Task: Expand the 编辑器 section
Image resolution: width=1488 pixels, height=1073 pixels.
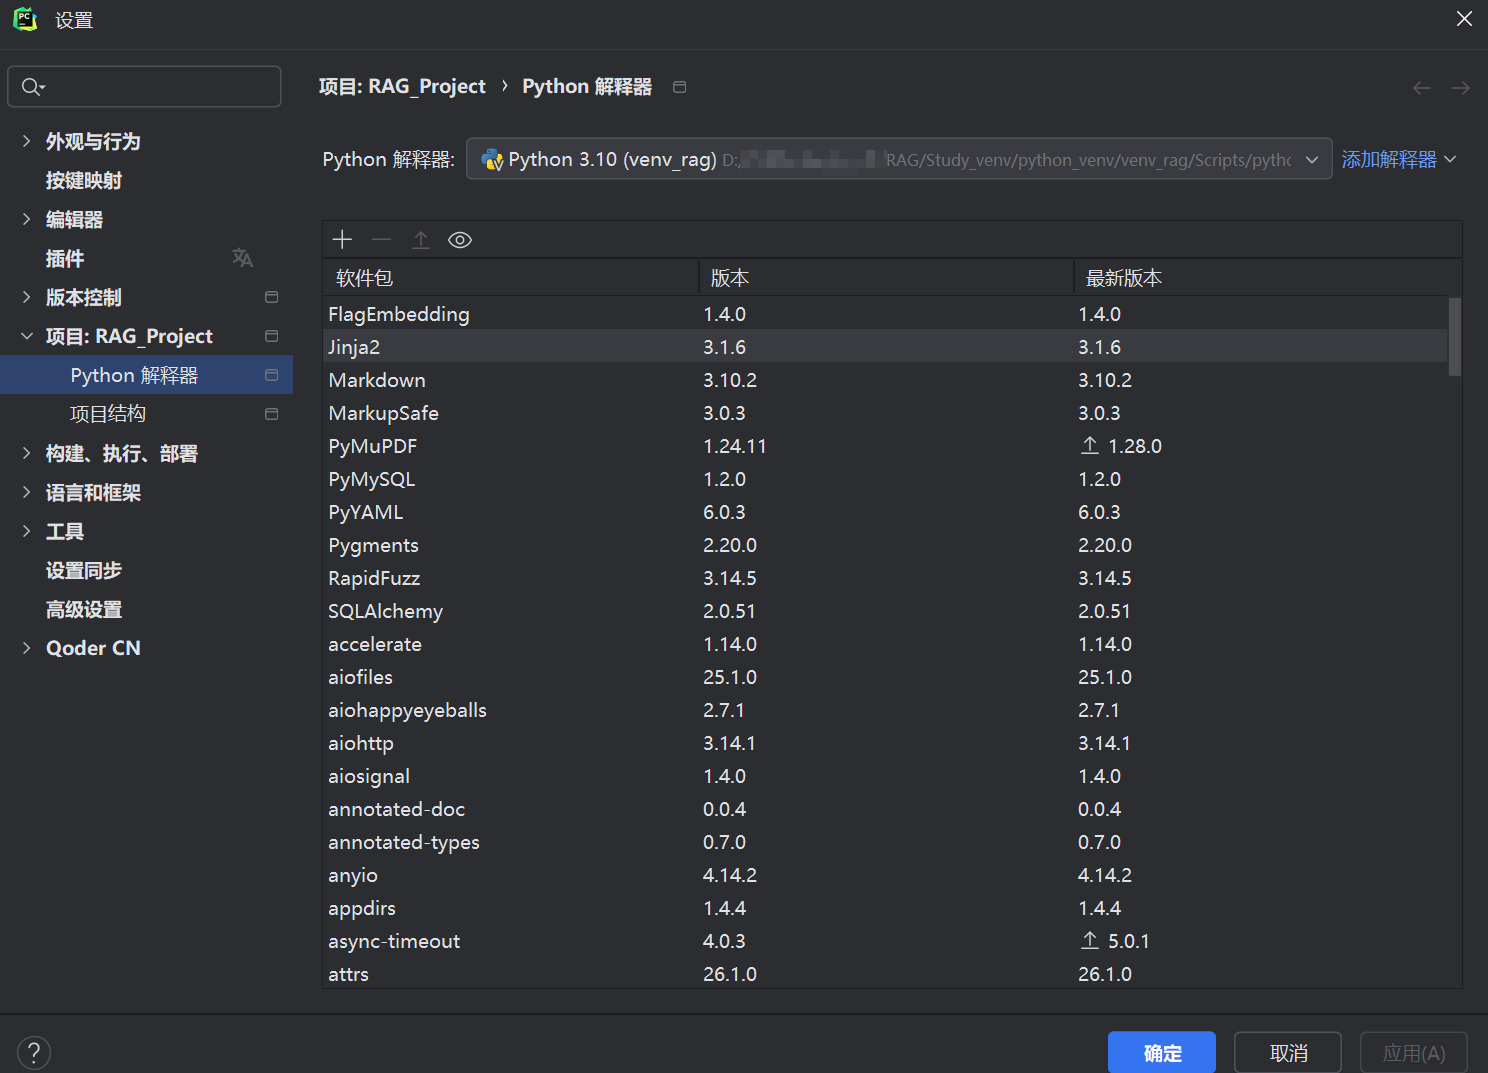Action: [x=27, y=219]
